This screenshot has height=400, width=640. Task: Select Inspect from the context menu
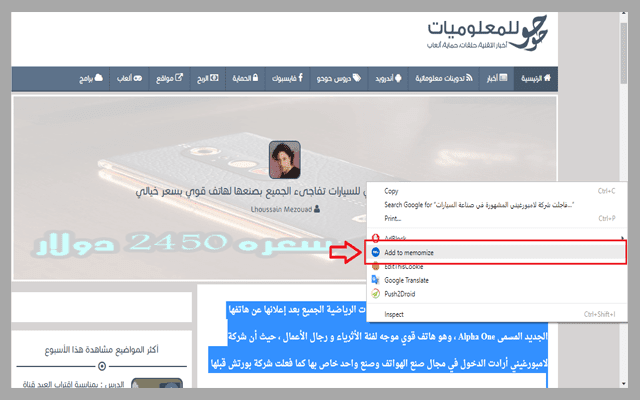click(397, 314)
